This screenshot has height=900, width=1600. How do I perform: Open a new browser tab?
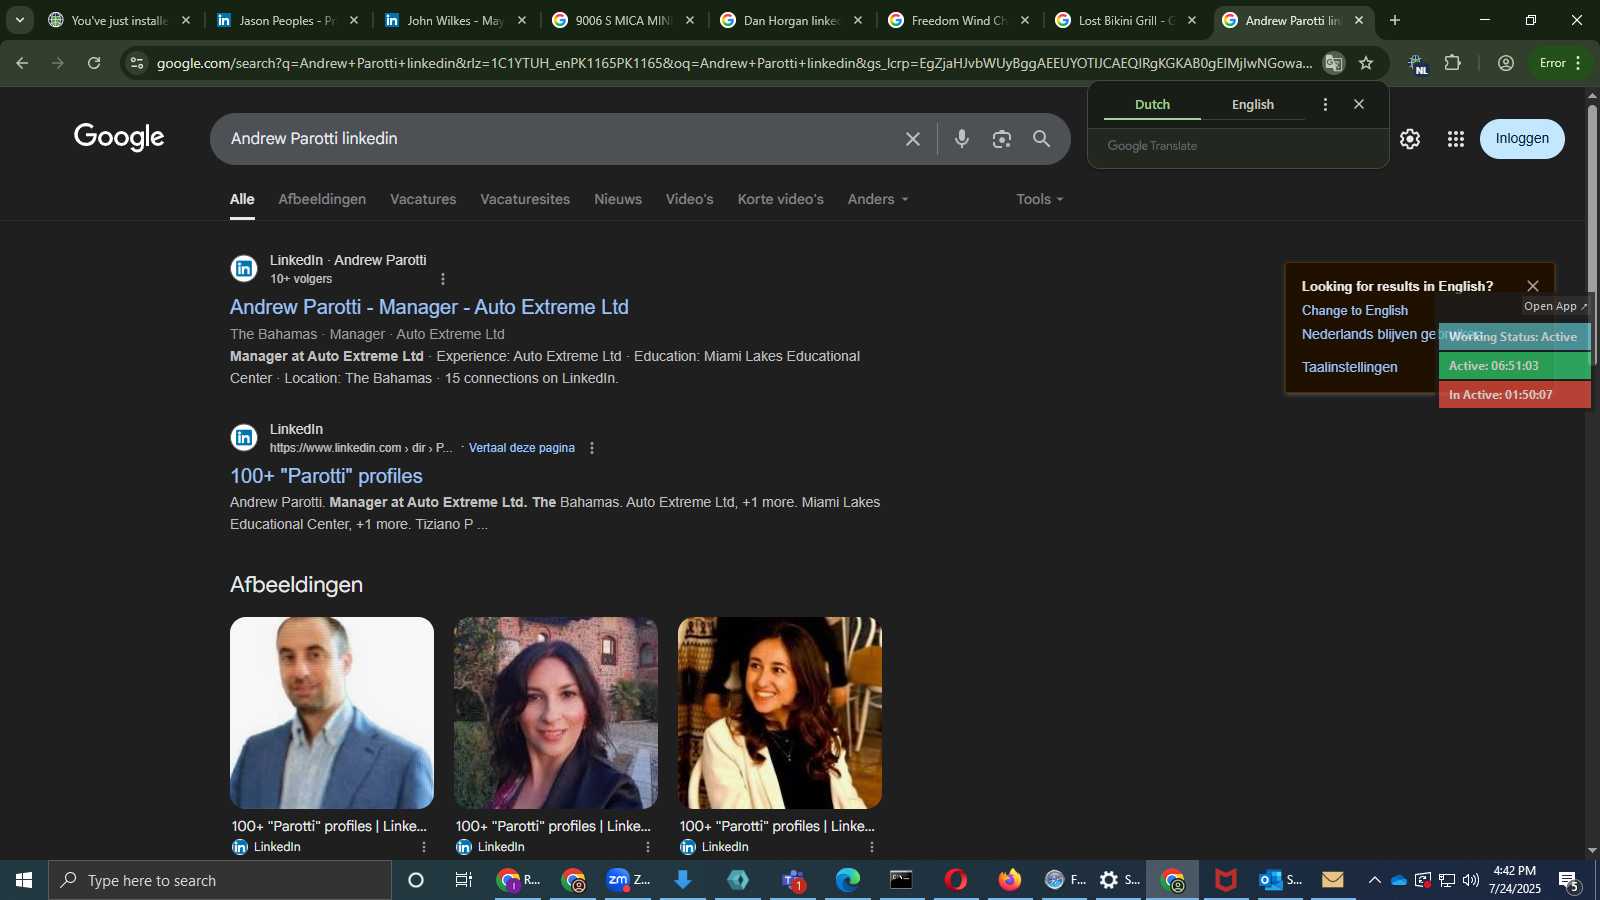point(1395,20)
